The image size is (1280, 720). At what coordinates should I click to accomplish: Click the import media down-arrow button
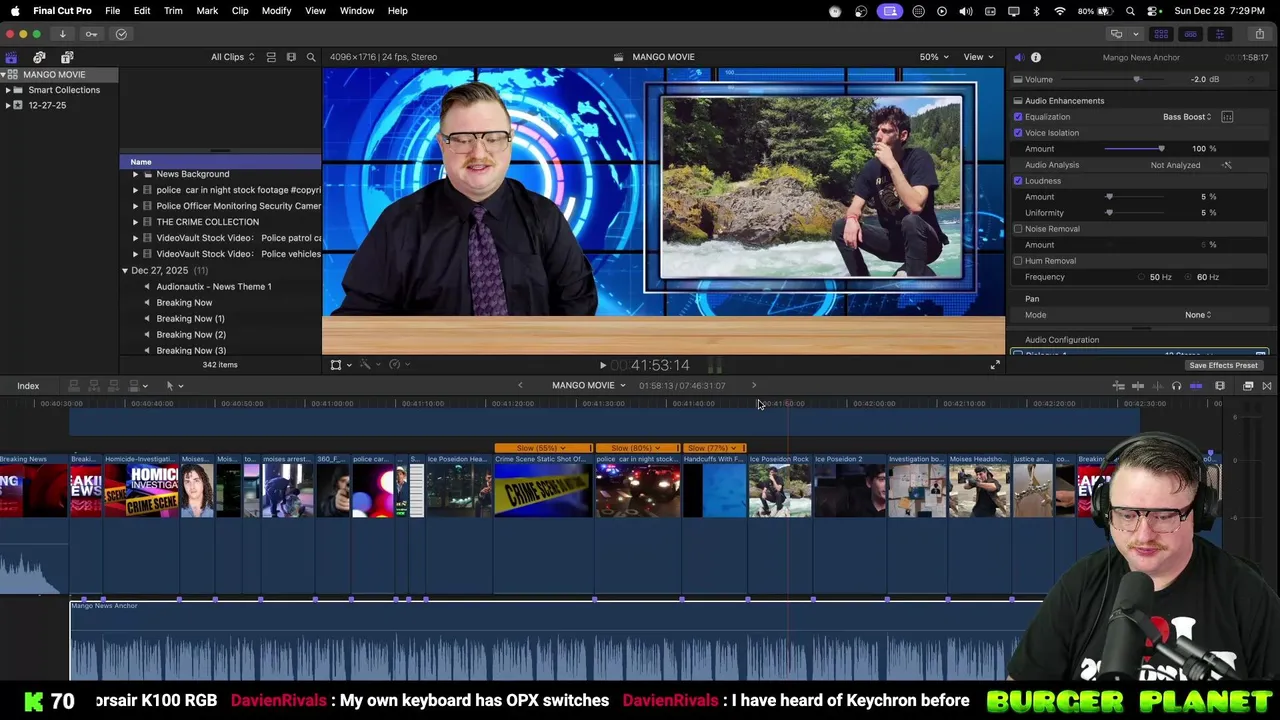coord(62,34)
